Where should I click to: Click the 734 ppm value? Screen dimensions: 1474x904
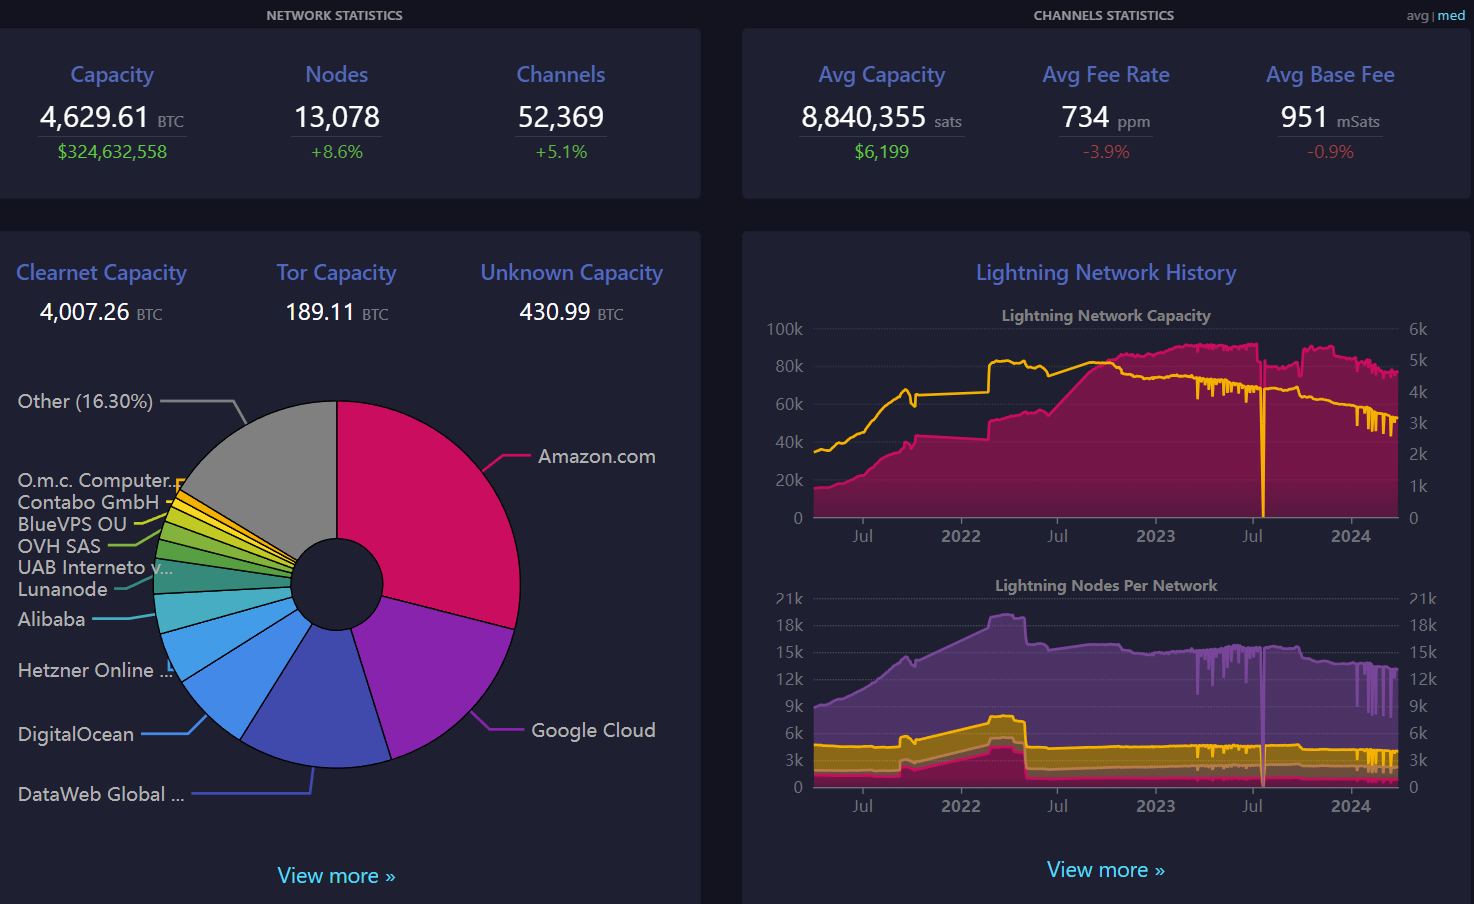[x=1106, y=117]
